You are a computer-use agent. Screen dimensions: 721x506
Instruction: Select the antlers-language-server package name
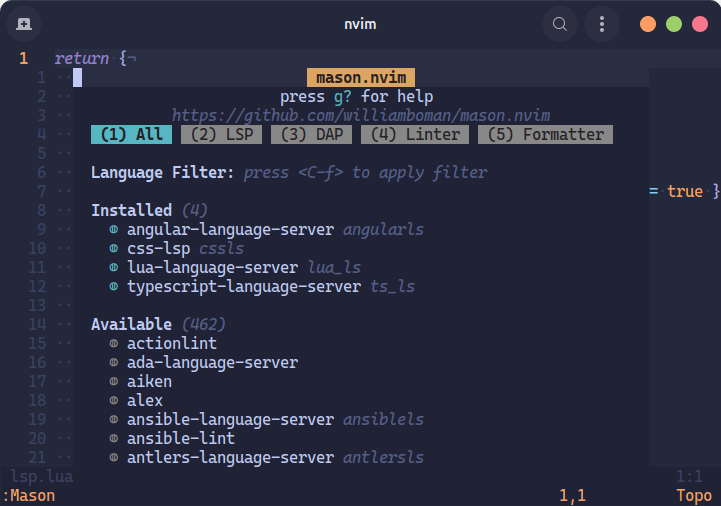point(230,458)
